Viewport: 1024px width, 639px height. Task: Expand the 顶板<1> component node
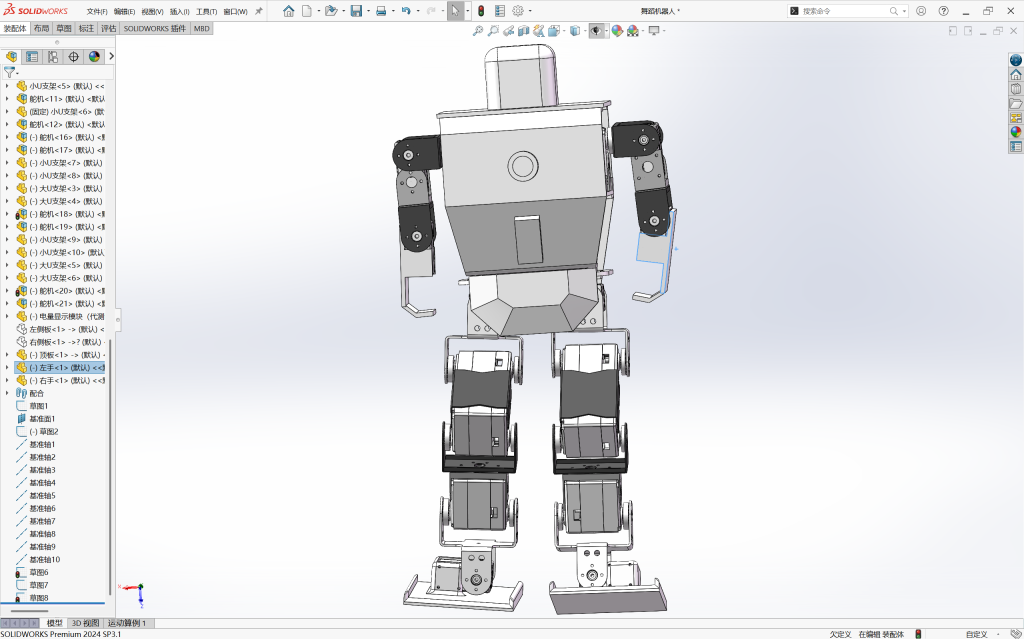[x=7, y=355]
